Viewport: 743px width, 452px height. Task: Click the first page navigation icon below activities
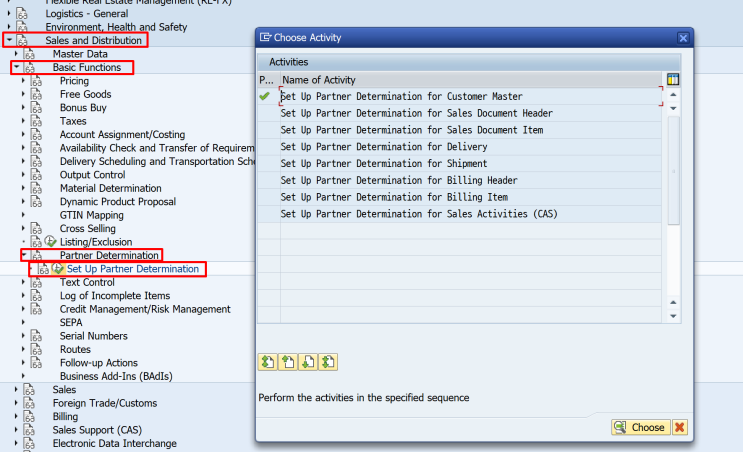268,362
